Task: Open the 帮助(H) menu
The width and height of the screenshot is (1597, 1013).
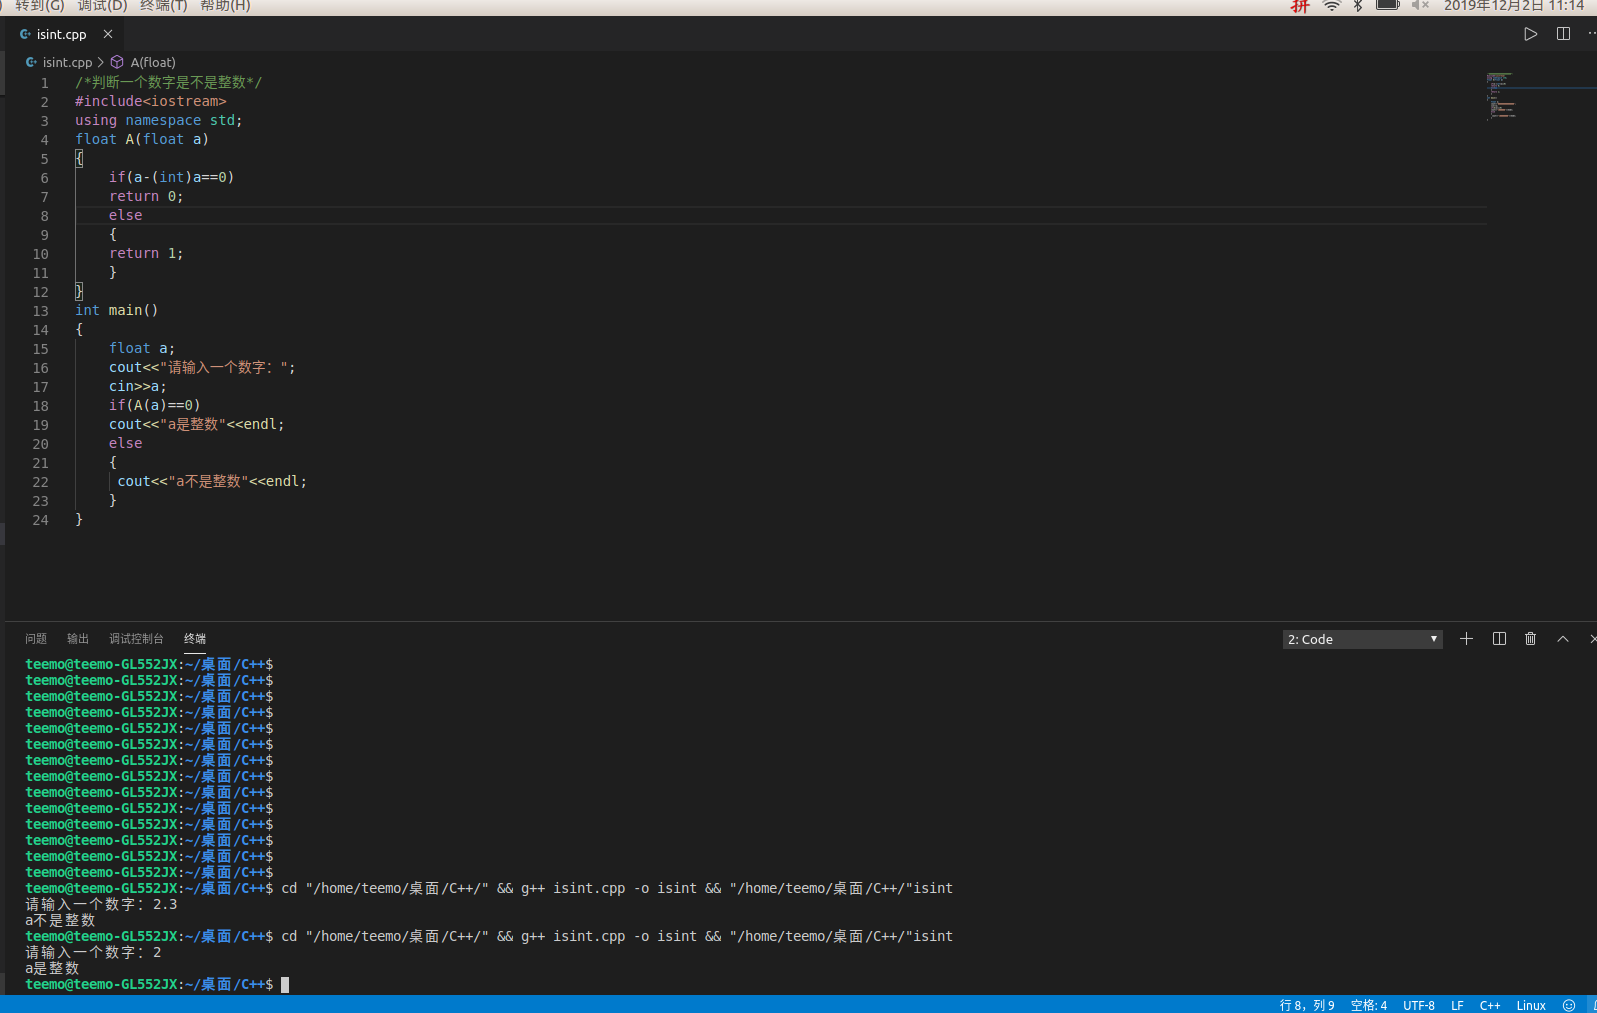Action: [x=225, y=6]
